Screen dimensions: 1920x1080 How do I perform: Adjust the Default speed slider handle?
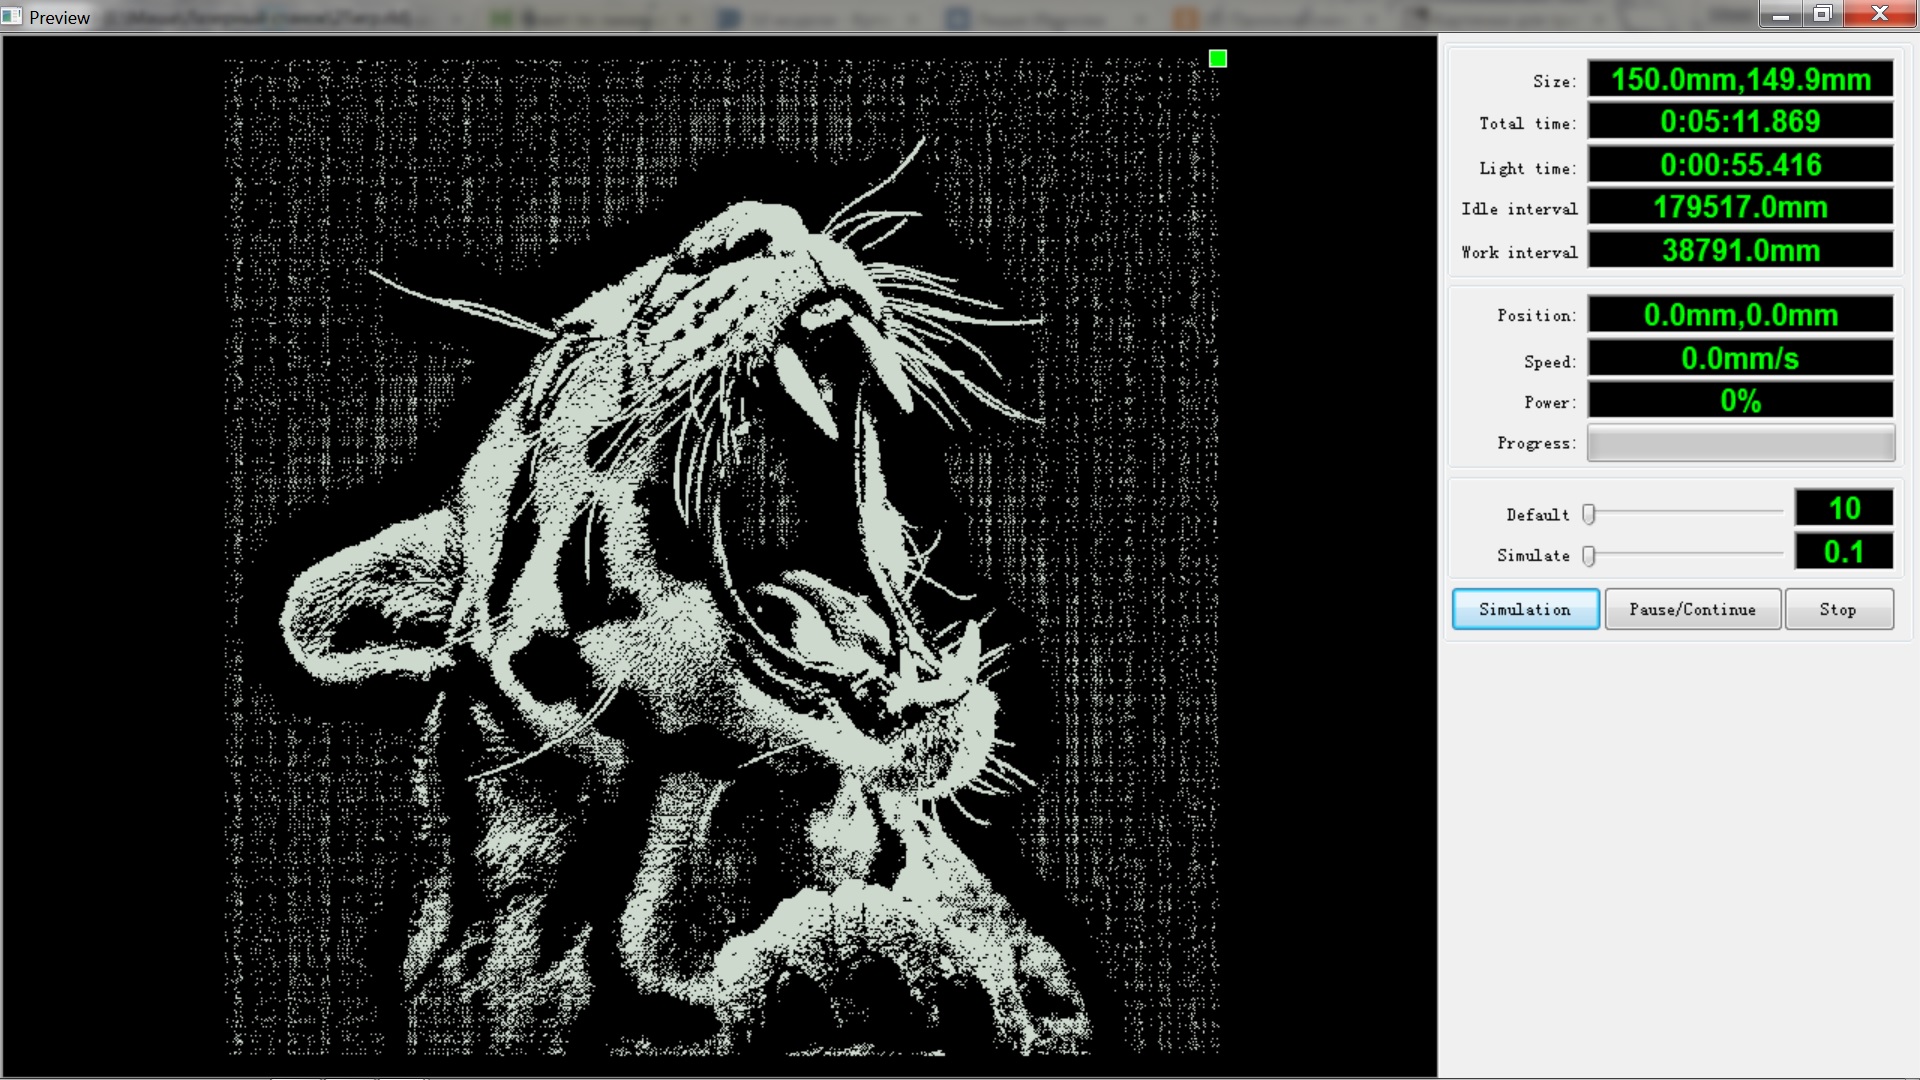tap(1588, 514)
